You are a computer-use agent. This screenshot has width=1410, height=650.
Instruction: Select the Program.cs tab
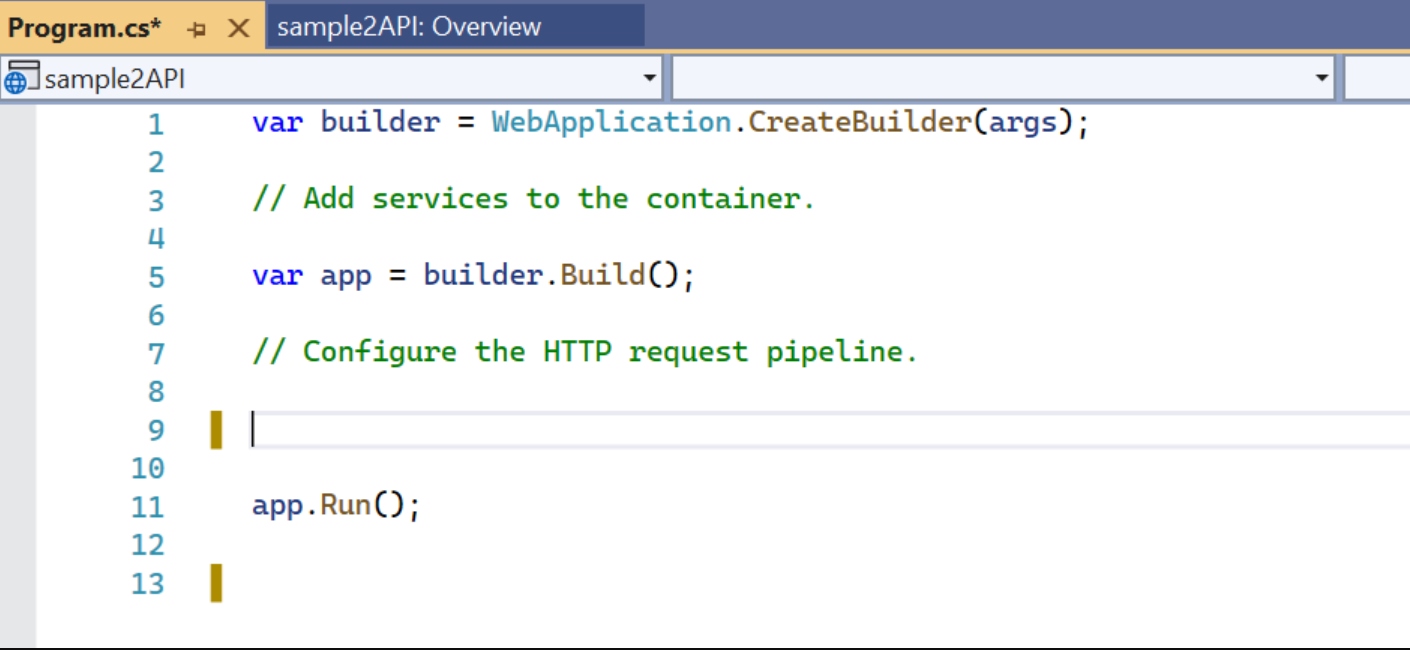(85, 28)
